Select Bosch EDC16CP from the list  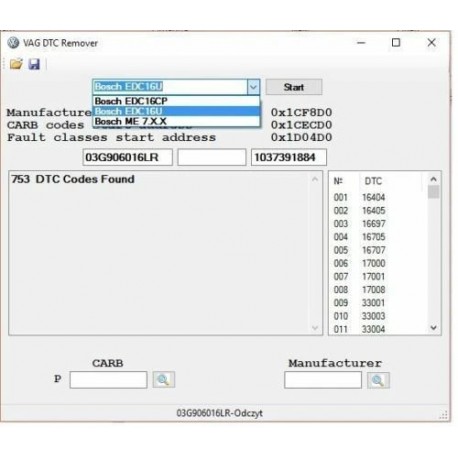176,101
